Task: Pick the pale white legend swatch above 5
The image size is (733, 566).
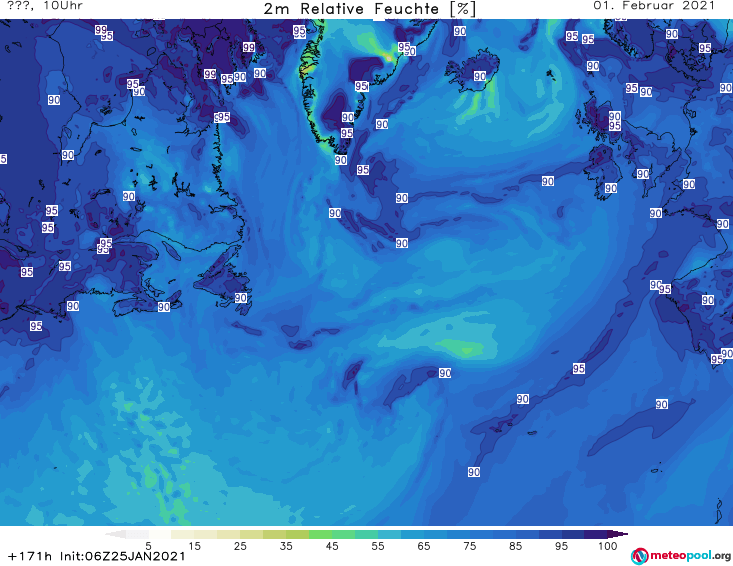Action: click(x=137, y=534)
